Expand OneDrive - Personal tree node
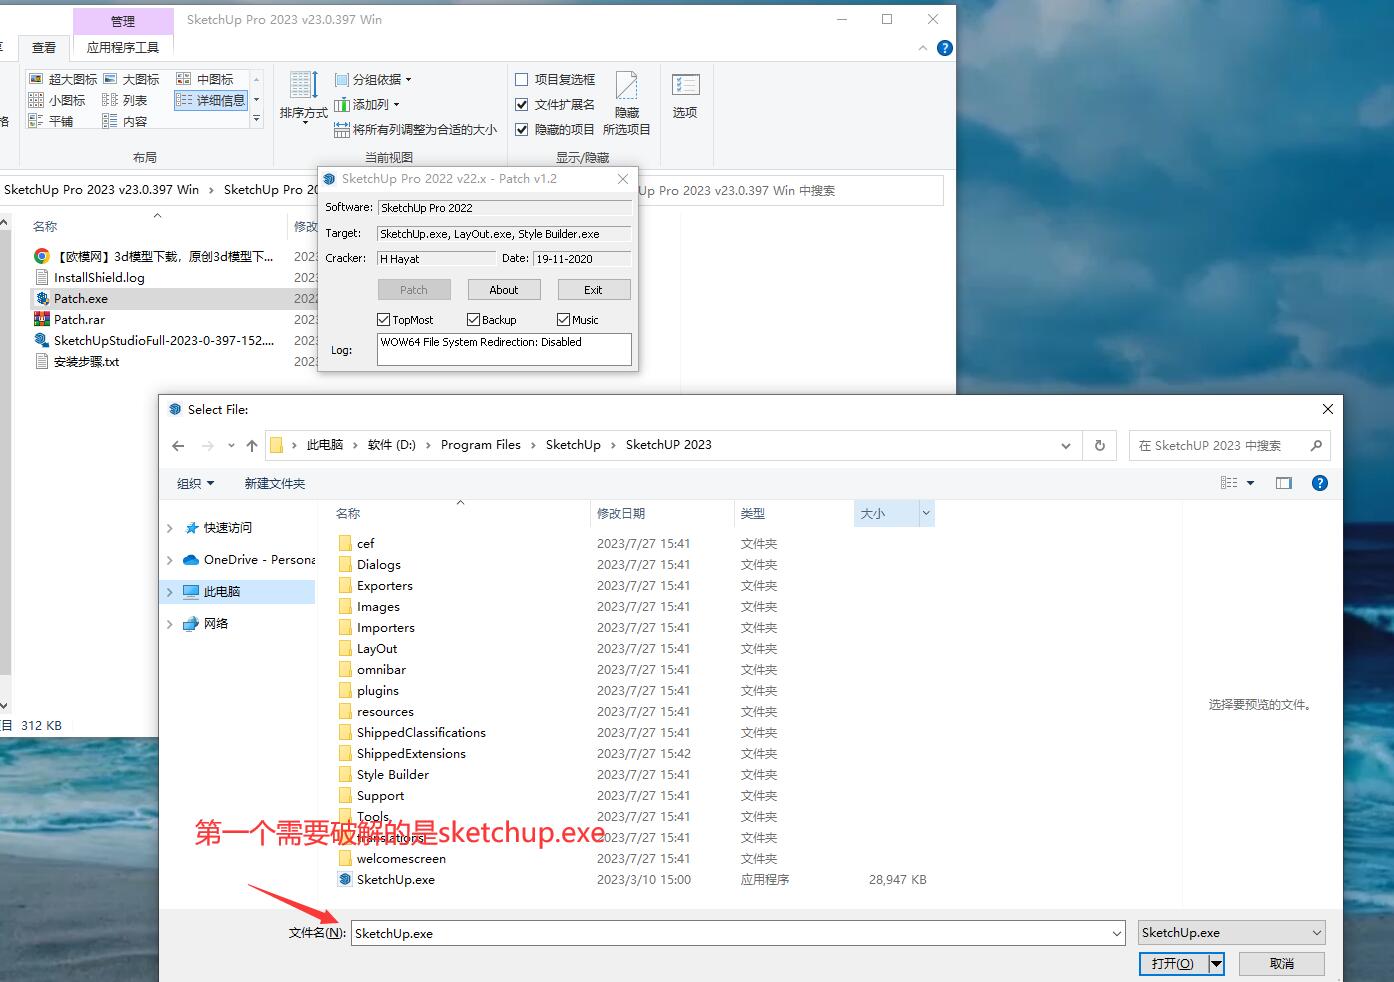 (x=169, y=560)
